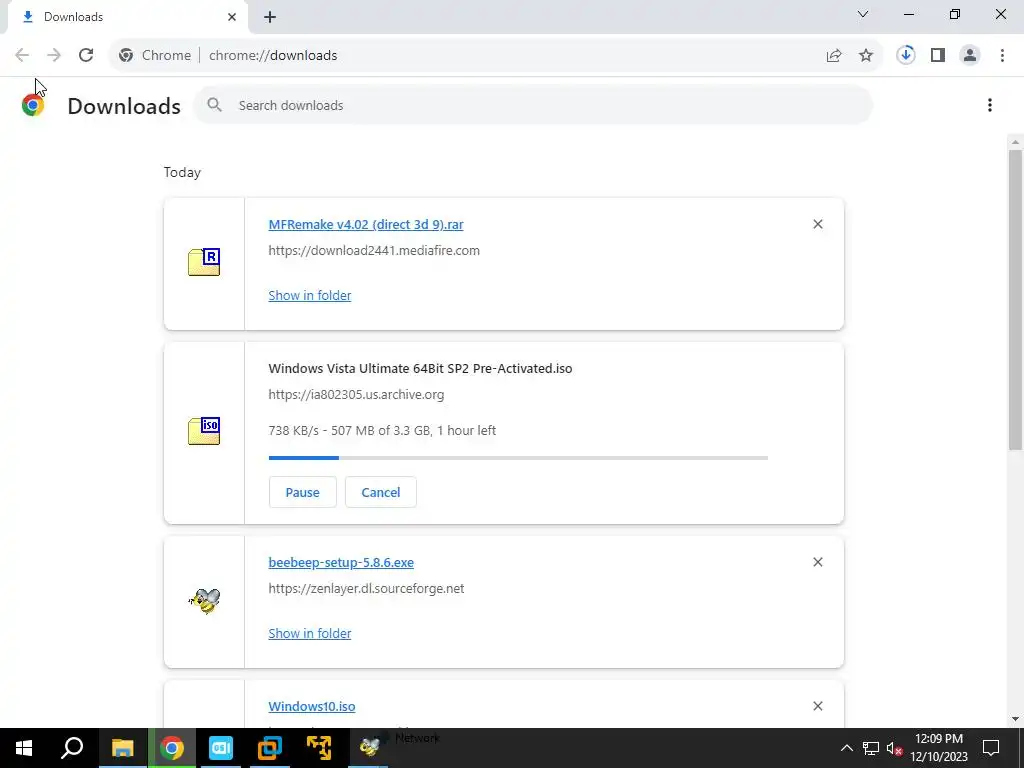The width and height of the screenshot is (1024, 768).
Task: Click the address bar URL chrome://downloads
Action: pos(273,56)
